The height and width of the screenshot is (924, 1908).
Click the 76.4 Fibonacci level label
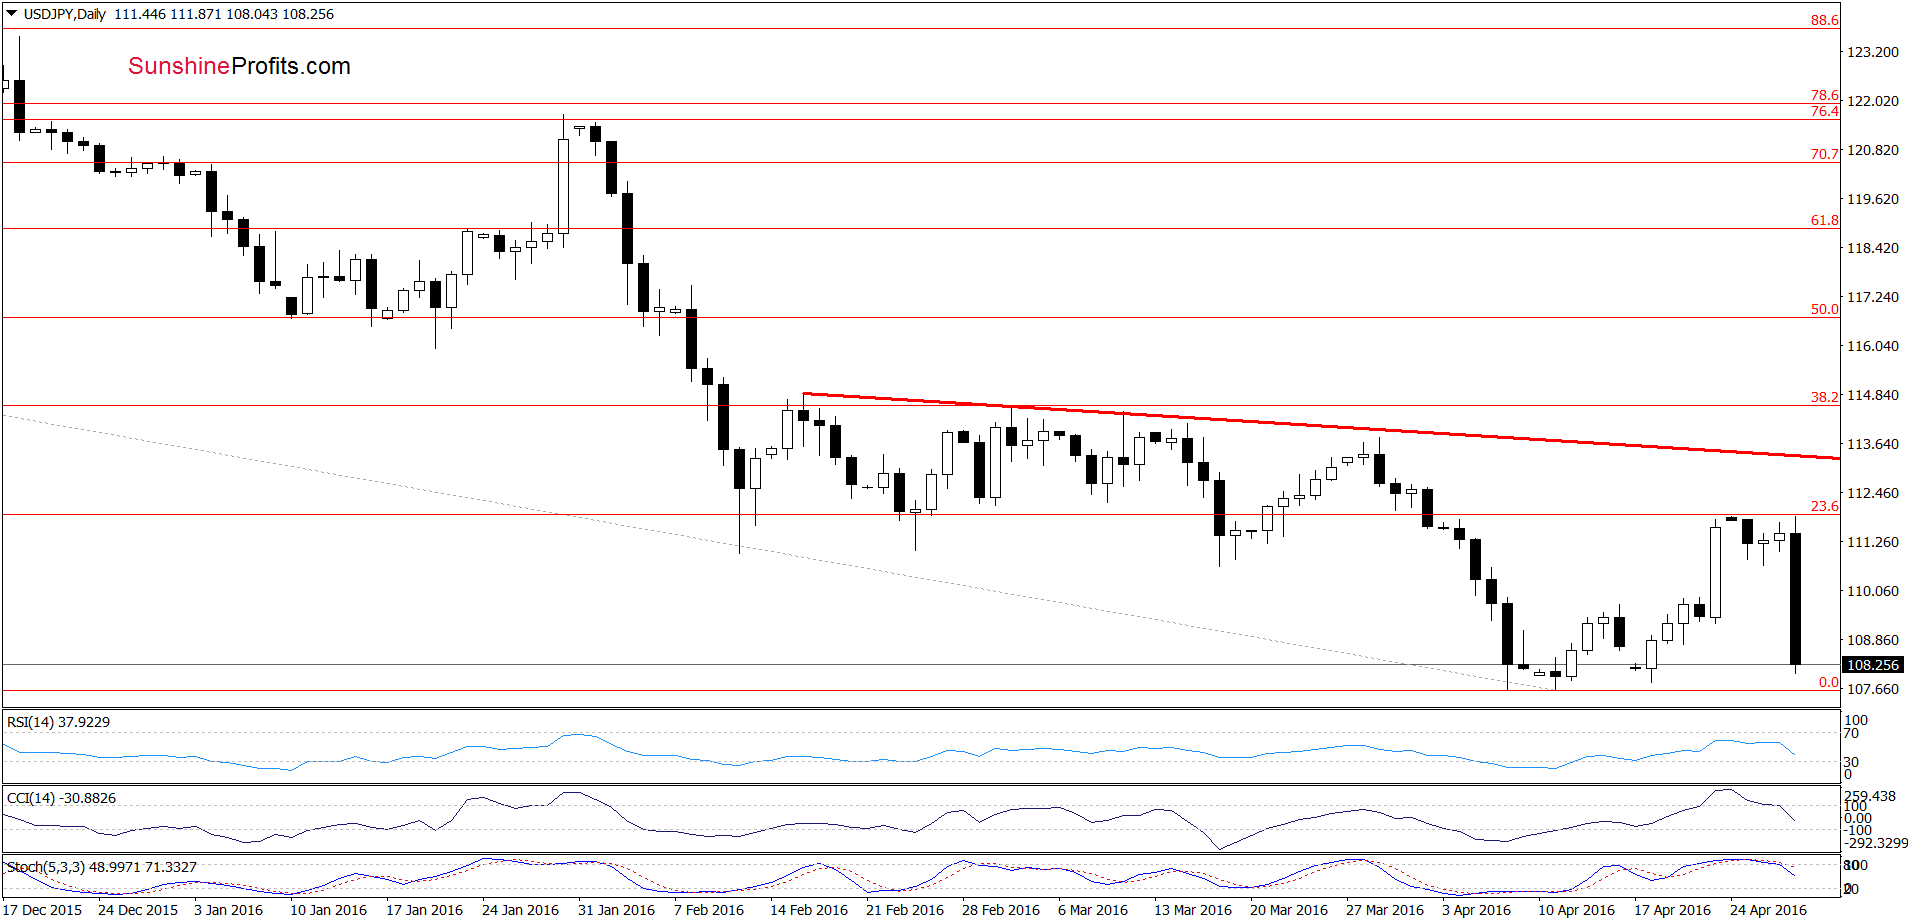coord(1825,111)
